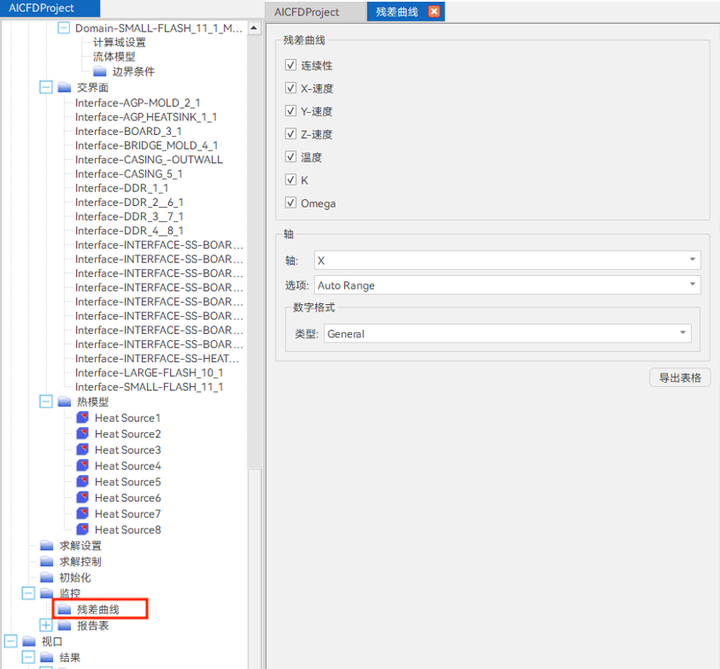The height and width of the screenshot is (669, 720).
Task: Uncheck the 连续性 residual checkbox
Action: (291, 65)
